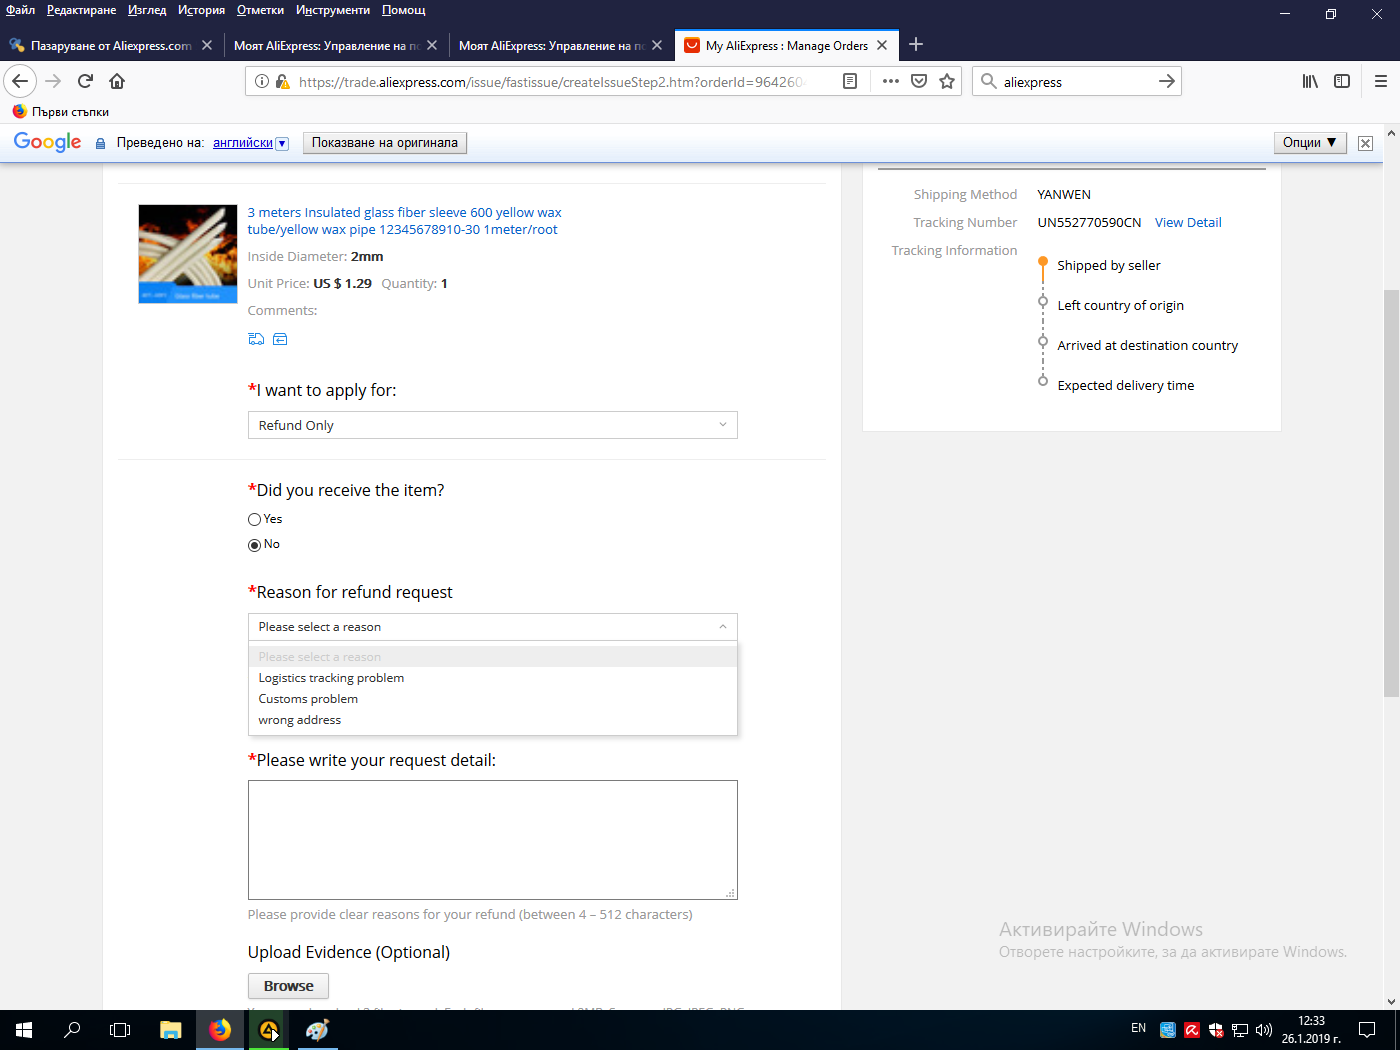
Task: Open a new browser tab
Action: point(916,45)
